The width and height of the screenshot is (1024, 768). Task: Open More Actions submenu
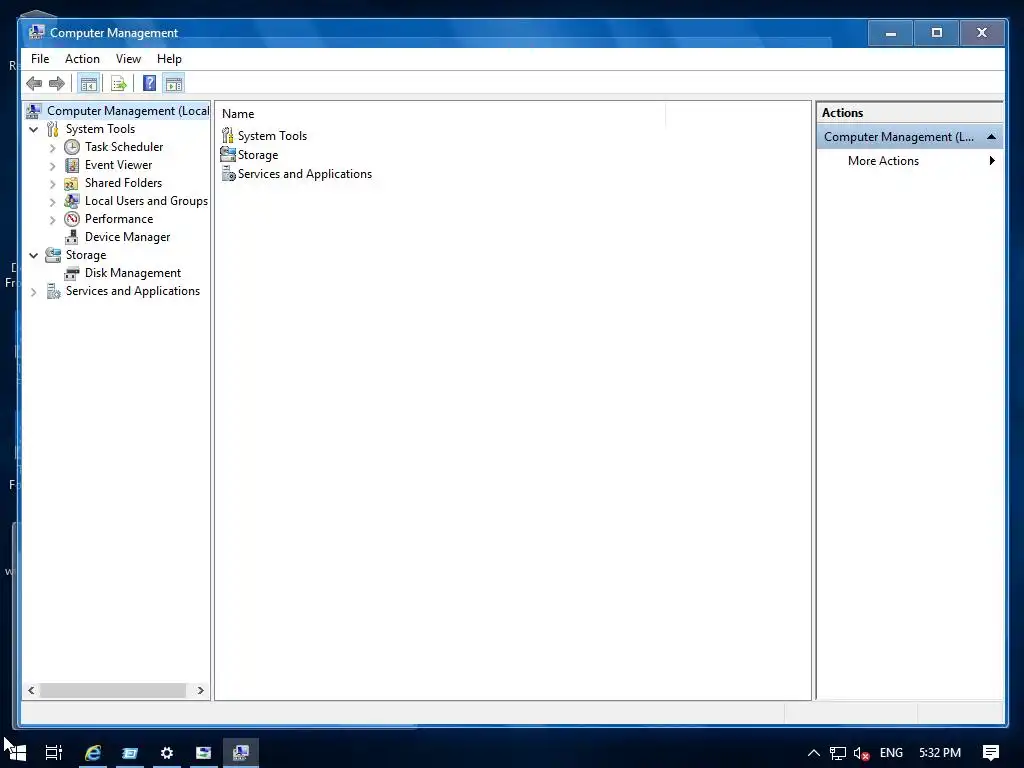coord(910,161)
